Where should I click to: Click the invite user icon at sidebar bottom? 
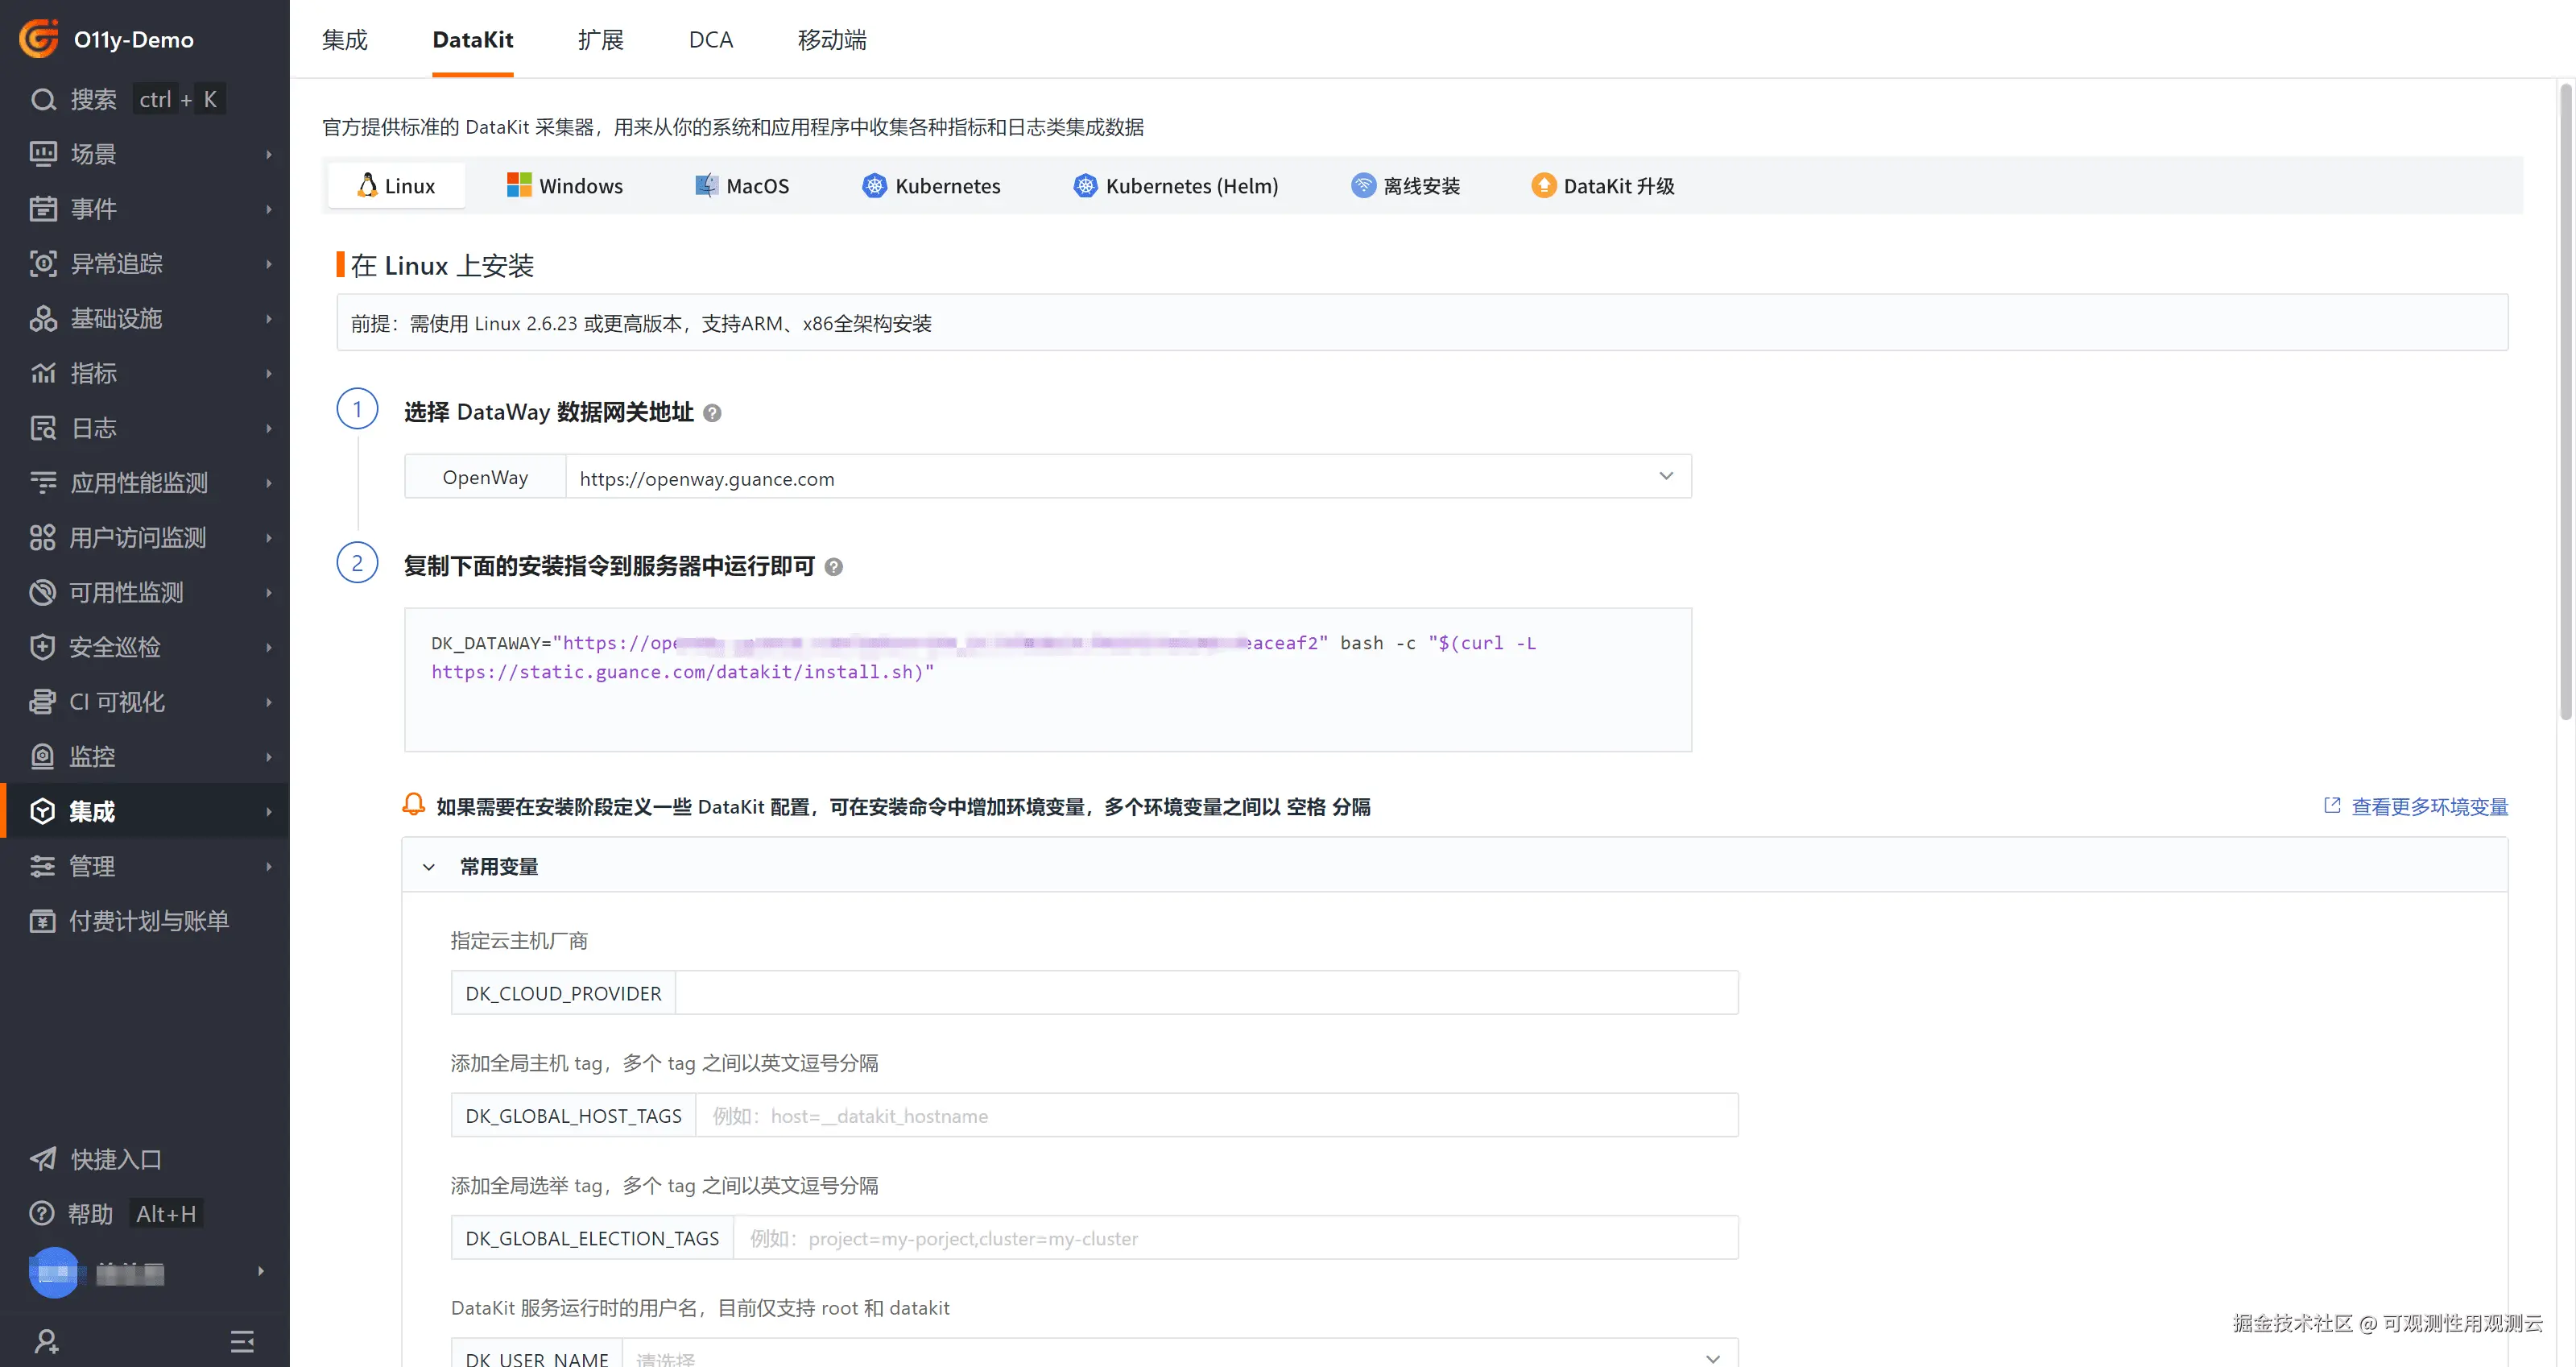46,1341
